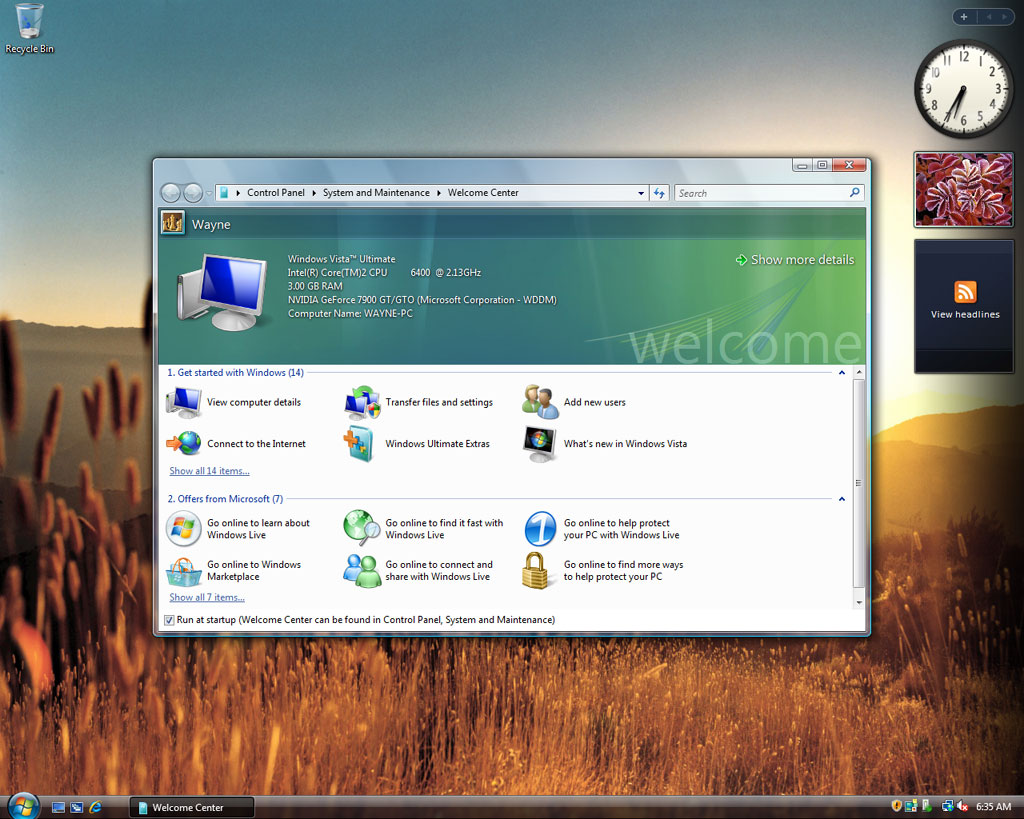Click the System and Maintenance breadcrumb
This screenshot has height=819, width=1024.
tap(376, 193)
